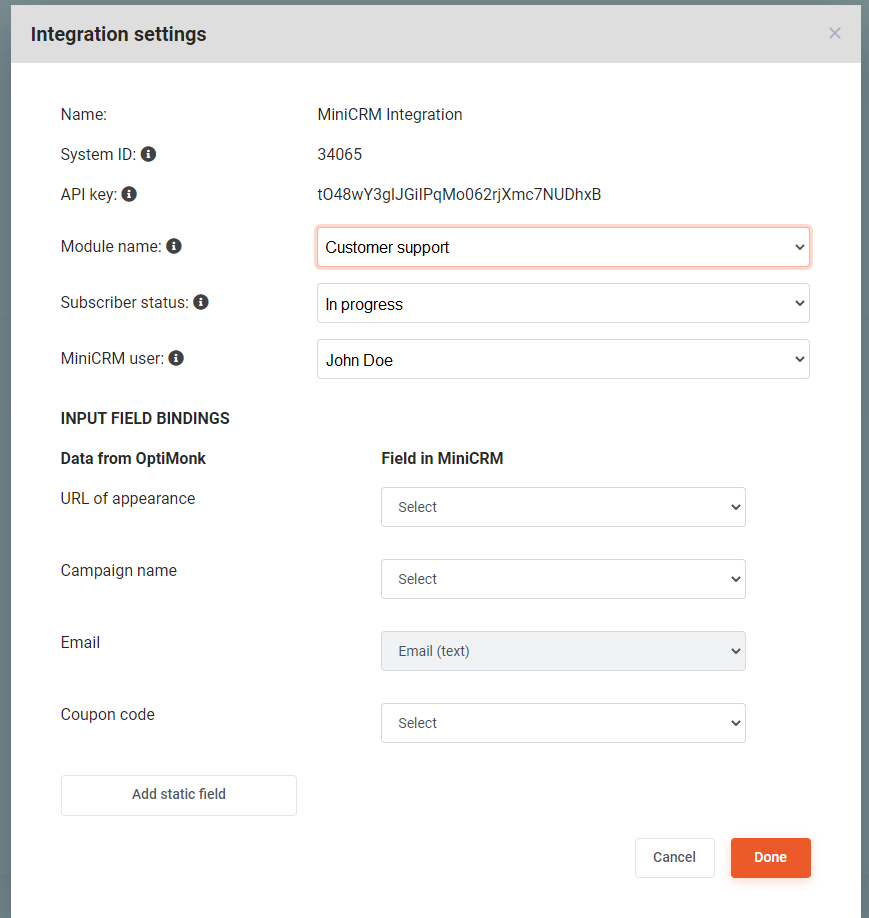Click the URL of appearance label
Viewport: 869px width, 918px height.
pyautogui.click(x=128, y=498)
